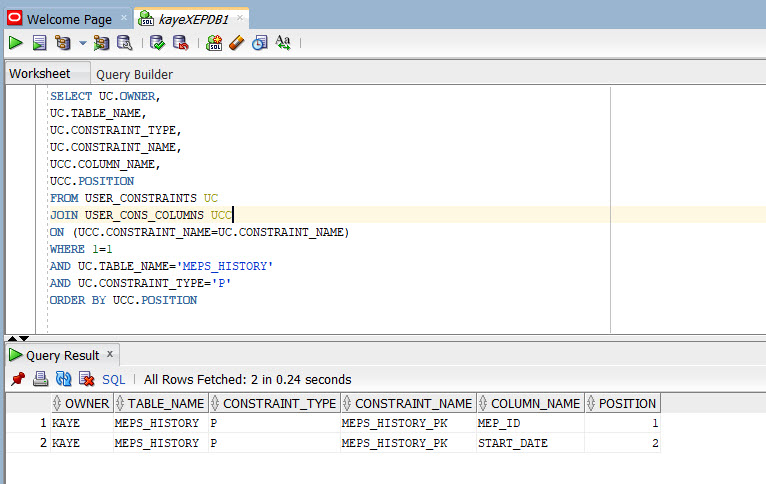Viewport: 766px width, 484px height.
Task: Switch to the Query Builder tab
Action: pyautogui.click(x=134, y=74)
